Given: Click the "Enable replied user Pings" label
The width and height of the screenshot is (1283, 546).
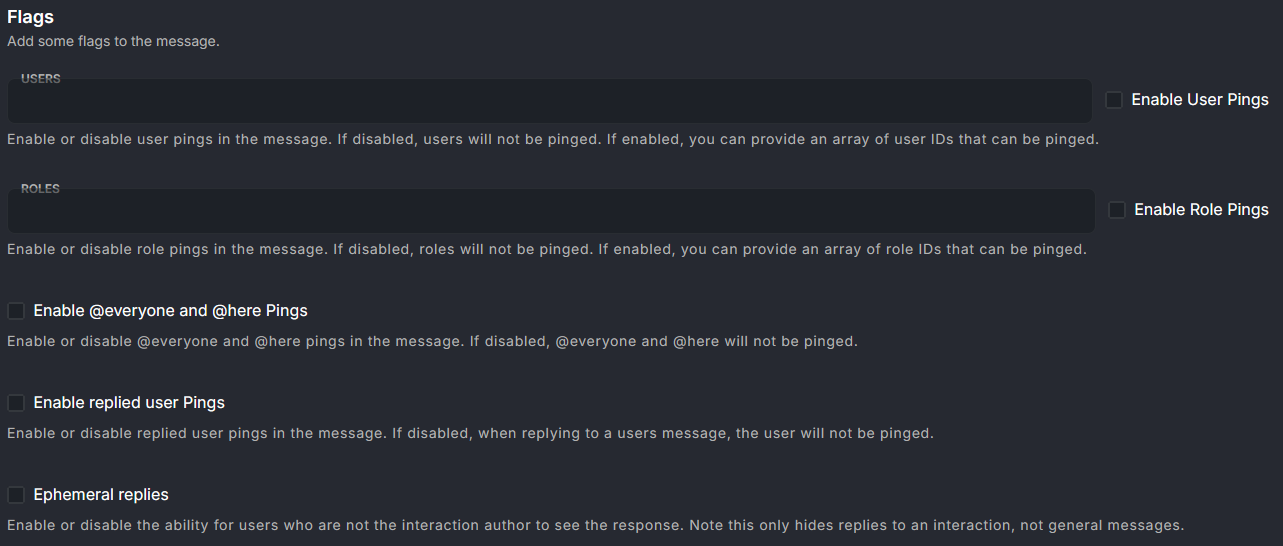Looking at the screenshot, I should coord(129,403).
